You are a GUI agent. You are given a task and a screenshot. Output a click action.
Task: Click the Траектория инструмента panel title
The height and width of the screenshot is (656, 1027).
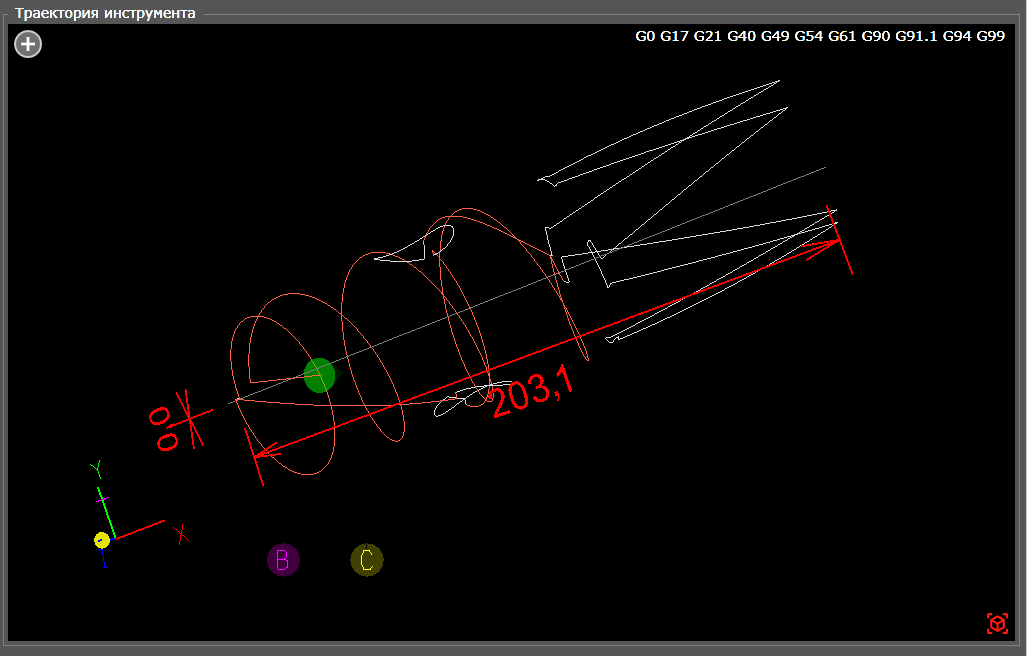(105, 14)
